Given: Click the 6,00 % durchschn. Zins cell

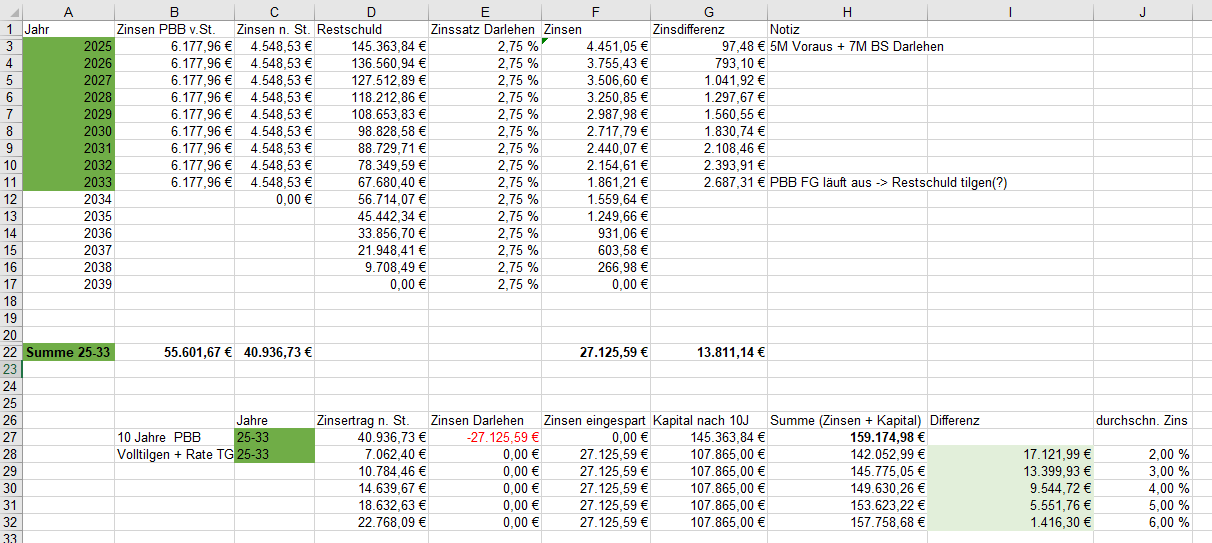Looking at the screenshot, I should point(1143,522).
